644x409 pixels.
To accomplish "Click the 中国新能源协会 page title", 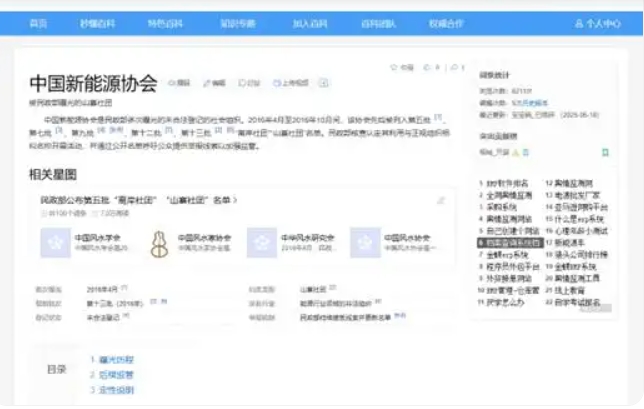I will click(93, 83).
